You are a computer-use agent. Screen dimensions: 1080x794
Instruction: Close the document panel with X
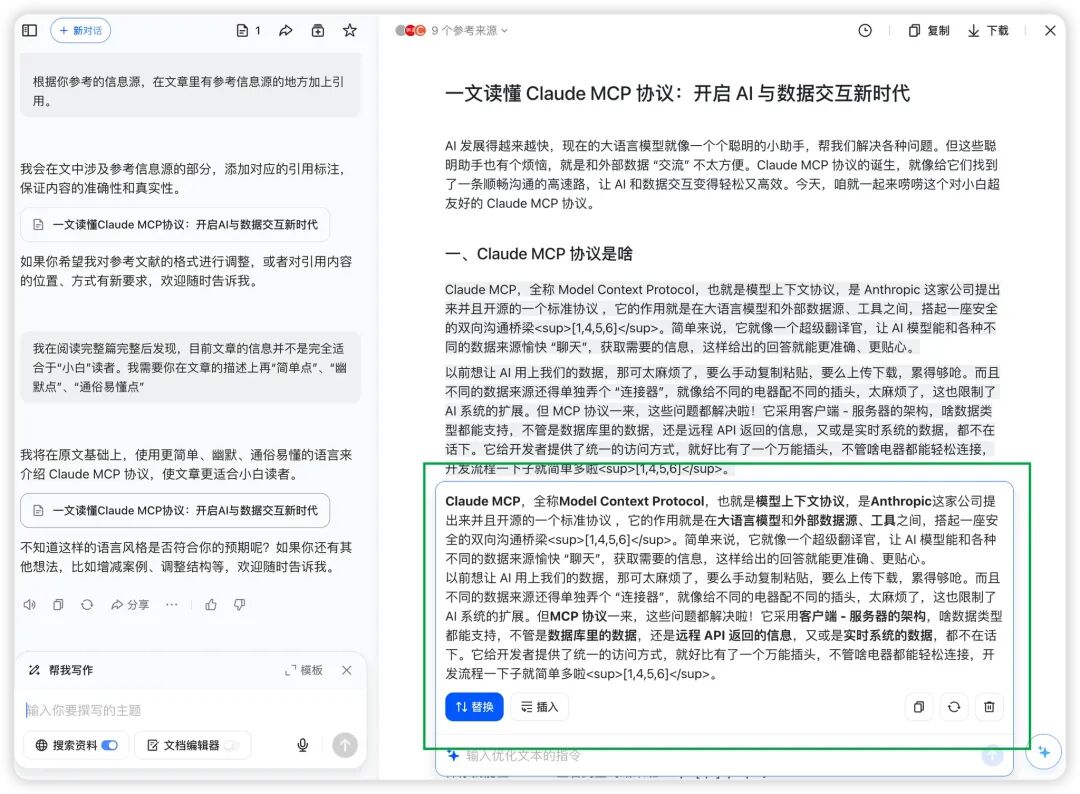coord(1050,30)
